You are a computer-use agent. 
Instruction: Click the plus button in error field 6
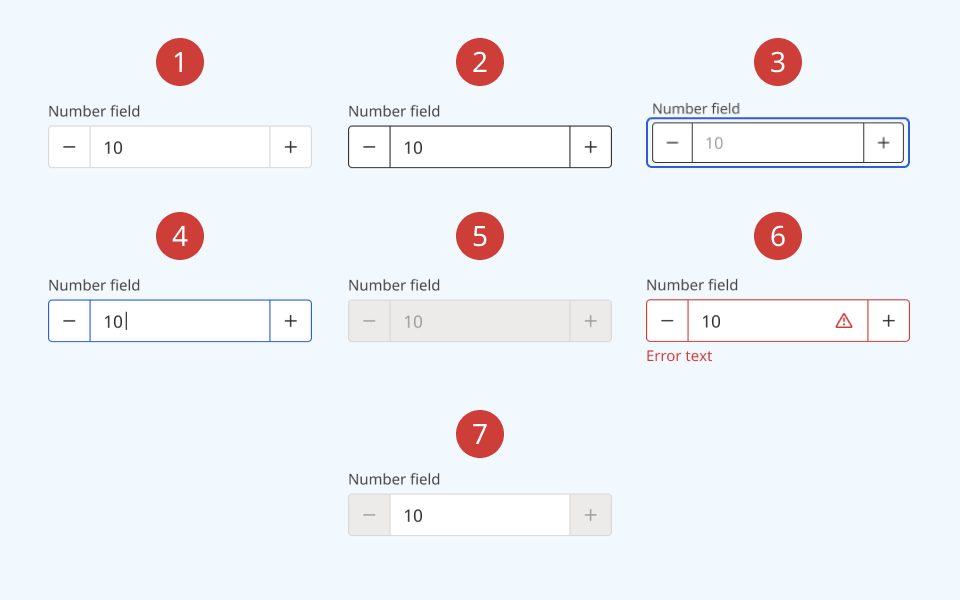tap(889, 321)
